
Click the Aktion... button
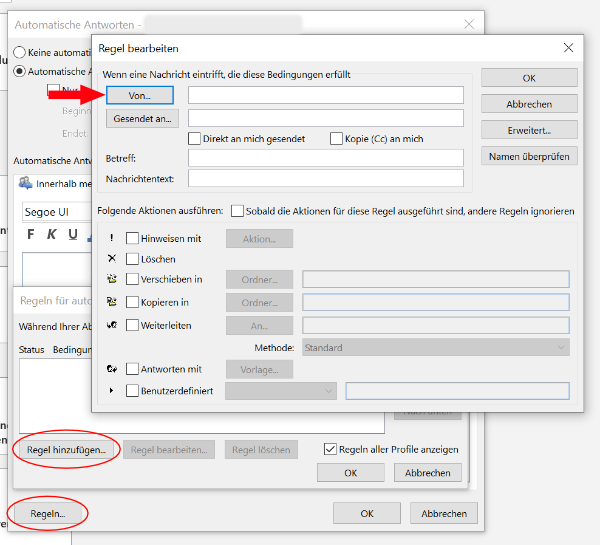tap(259, 239)
